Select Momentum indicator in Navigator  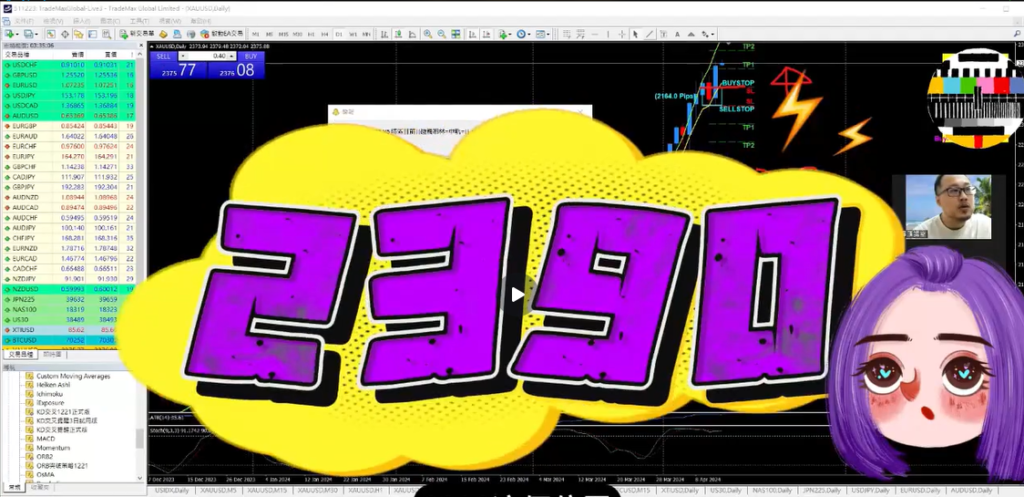click(x=53, y=448)
